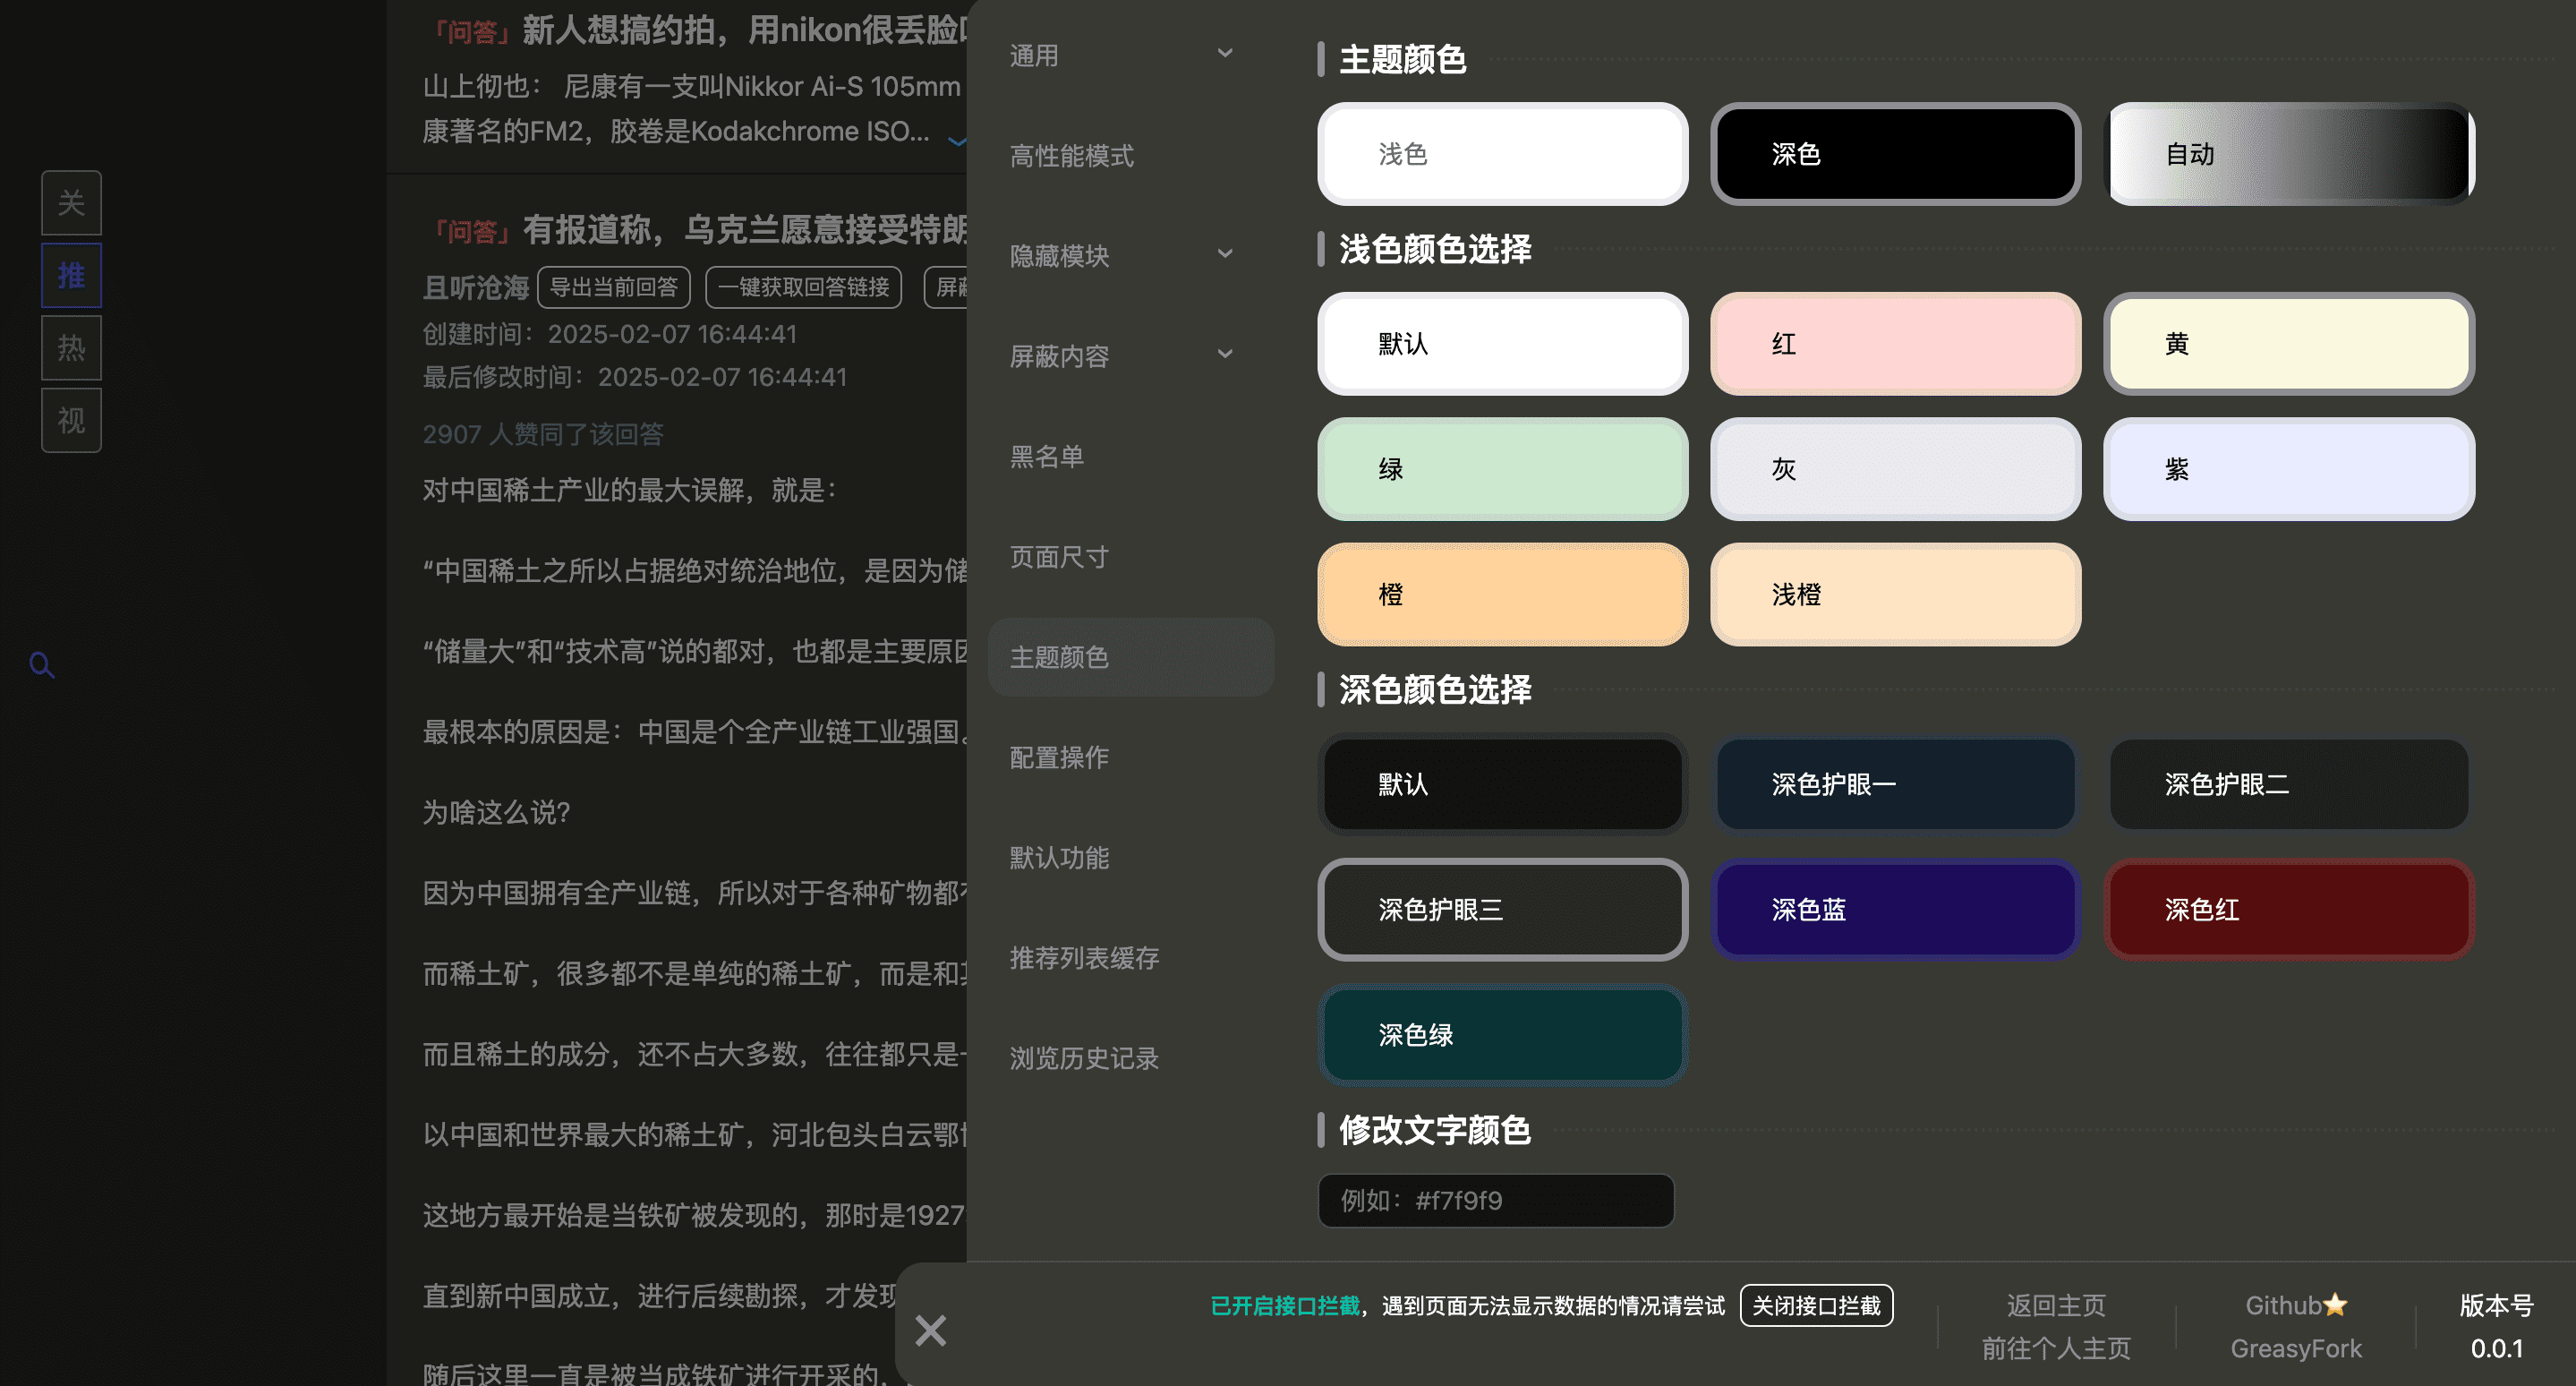Click the search magnifier icon

[41, 665]
